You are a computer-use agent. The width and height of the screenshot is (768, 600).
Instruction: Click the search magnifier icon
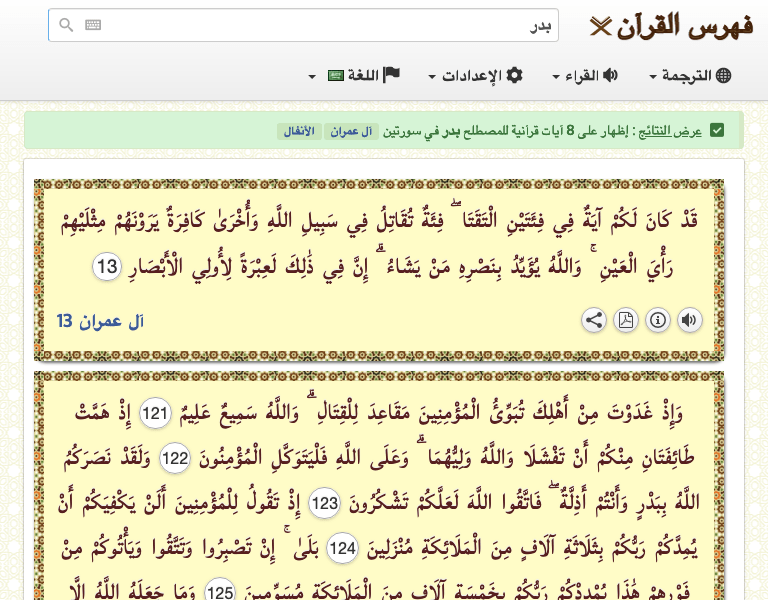click(x=66, y=26)
